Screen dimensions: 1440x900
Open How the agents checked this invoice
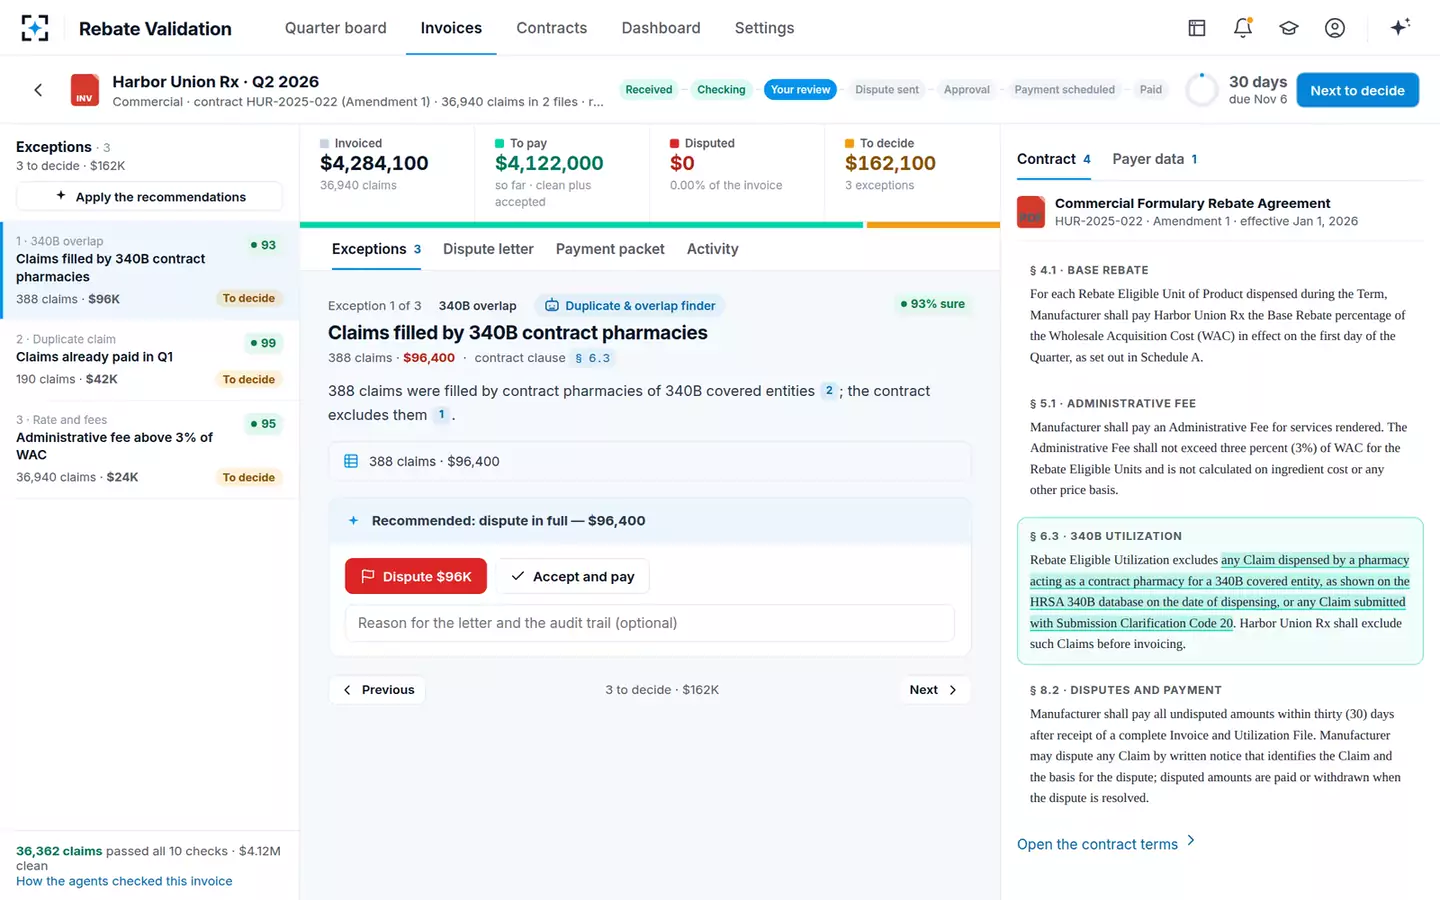[124, 881]
